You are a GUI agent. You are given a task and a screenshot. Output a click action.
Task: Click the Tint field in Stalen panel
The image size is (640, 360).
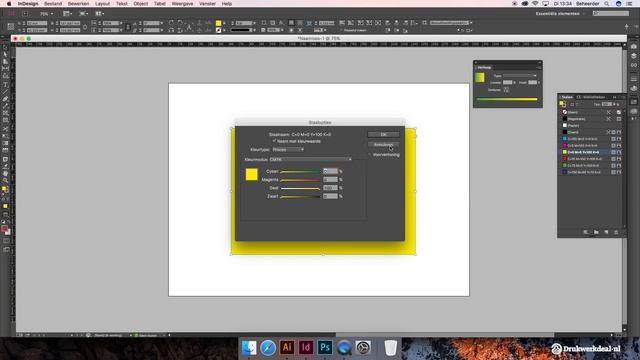[607, 104]
